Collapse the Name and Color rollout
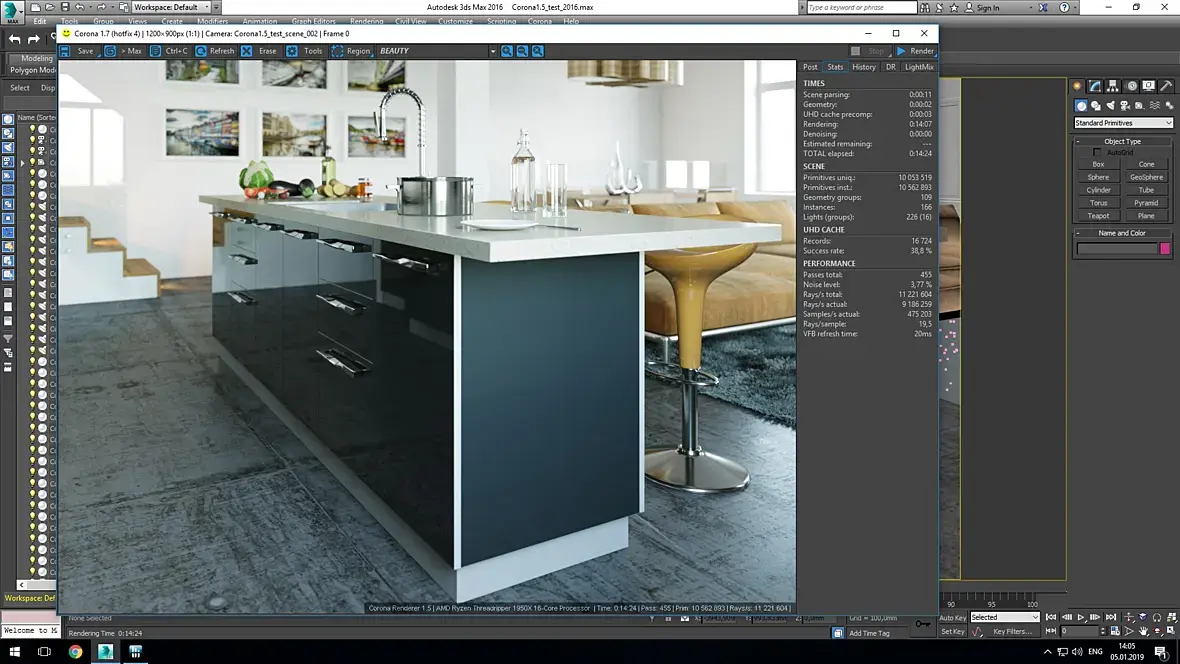Image resolution: width=1180 pixels, height=664 pixels. point(1123,233)
